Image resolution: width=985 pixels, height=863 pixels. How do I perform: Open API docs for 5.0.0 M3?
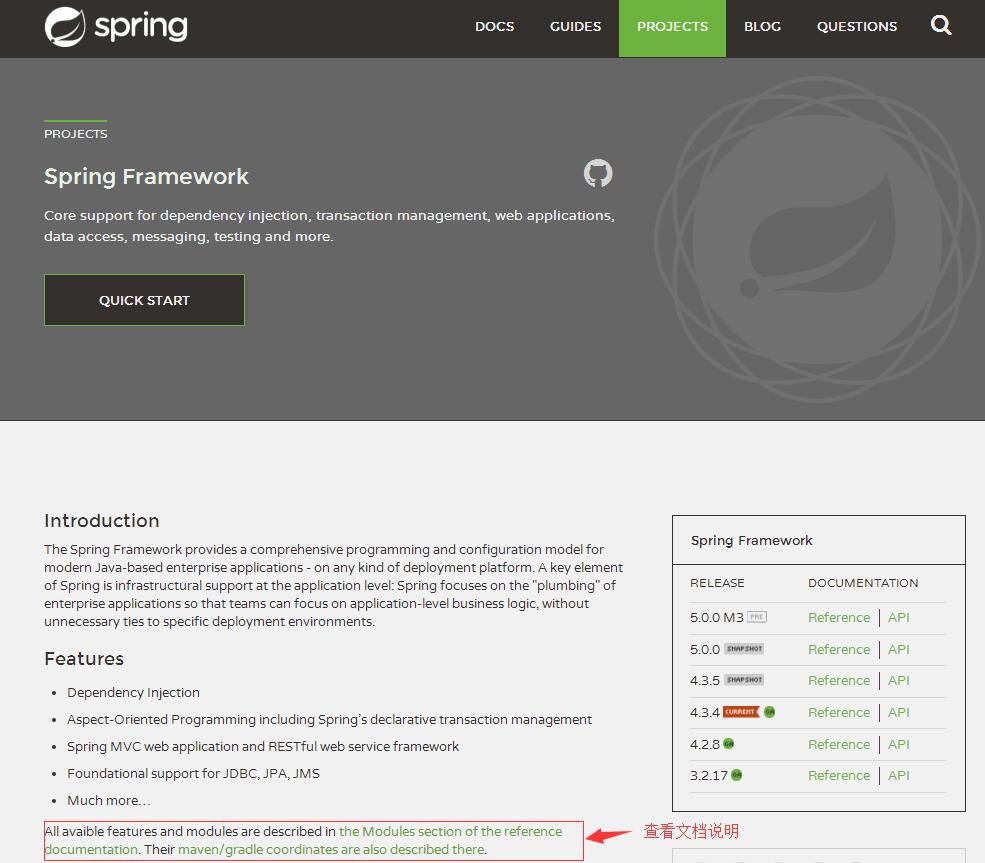tap(898, 617)
